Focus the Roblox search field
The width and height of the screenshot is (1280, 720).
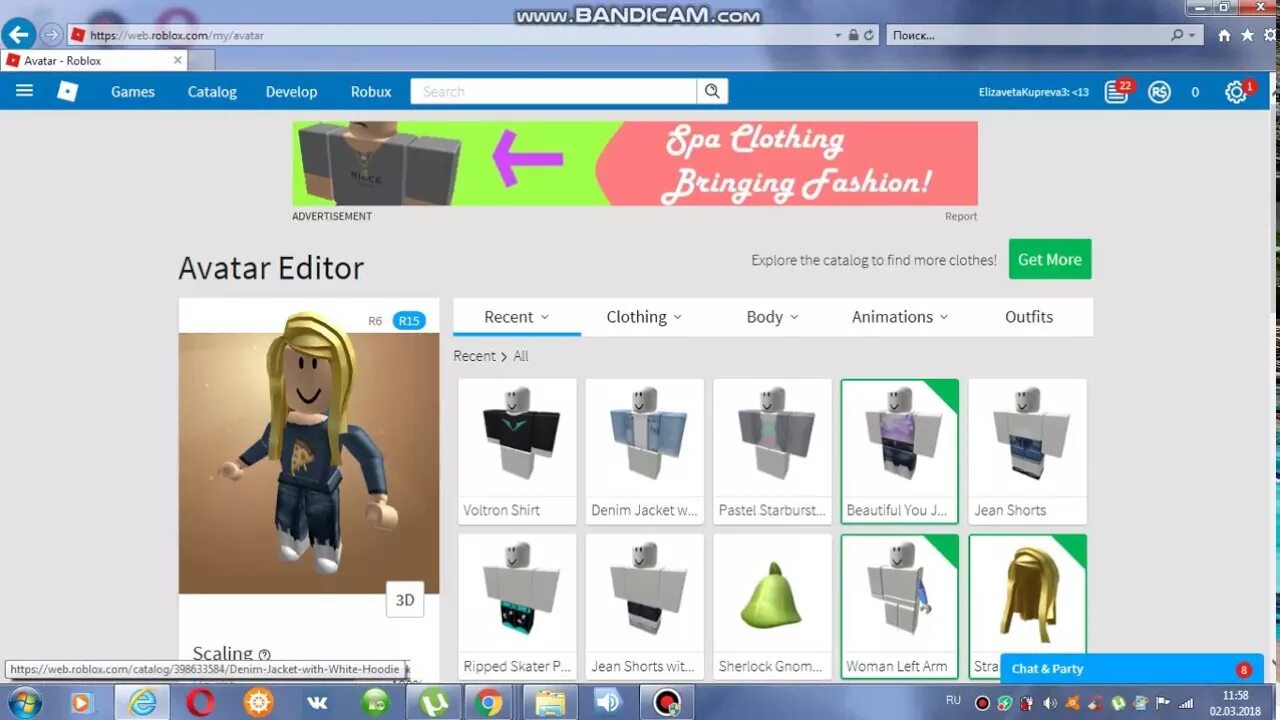click(553, 92)
